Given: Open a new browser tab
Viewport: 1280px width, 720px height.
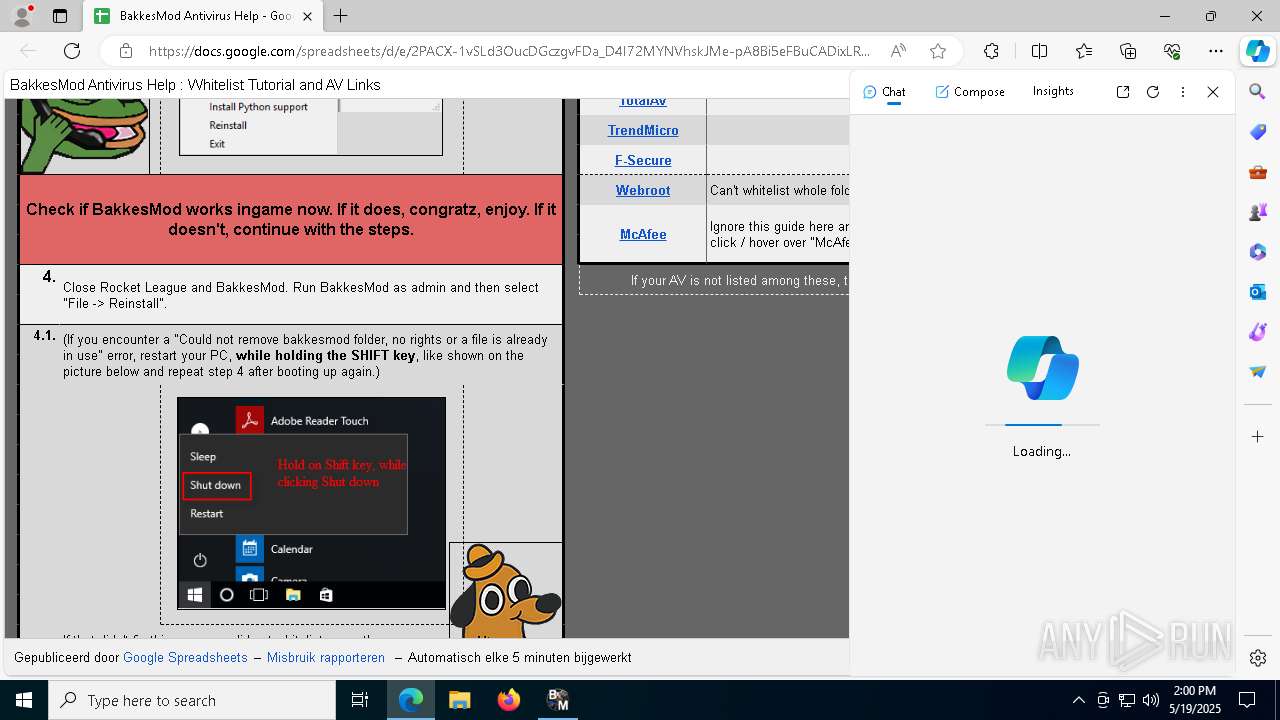Looking at the screenshot, I should [x=341, y=16].
